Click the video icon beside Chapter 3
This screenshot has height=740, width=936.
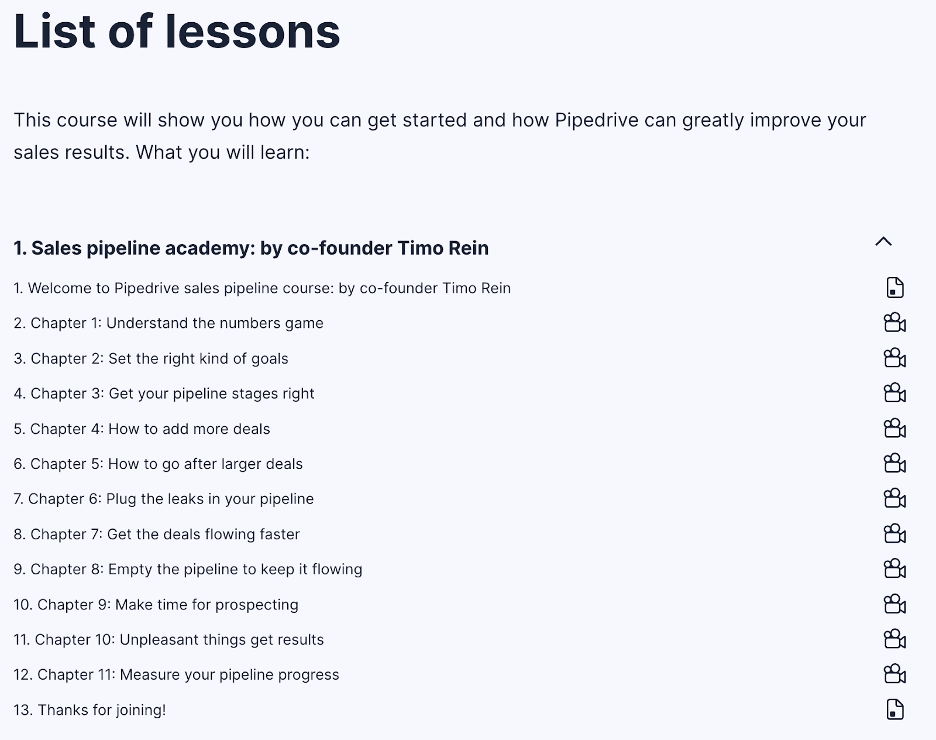(x=893, y=393)
